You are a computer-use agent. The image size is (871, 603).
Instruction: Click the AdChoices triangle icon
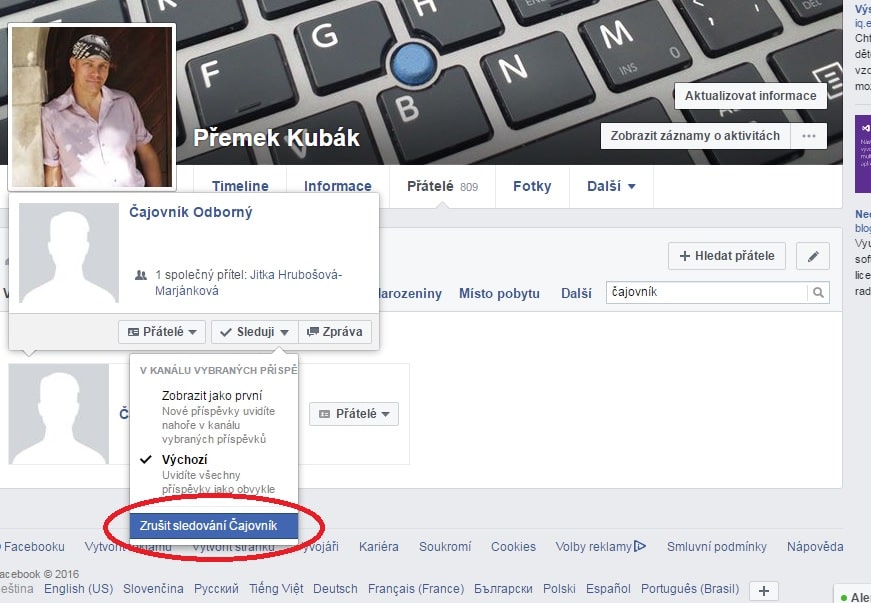coord(640,546)
